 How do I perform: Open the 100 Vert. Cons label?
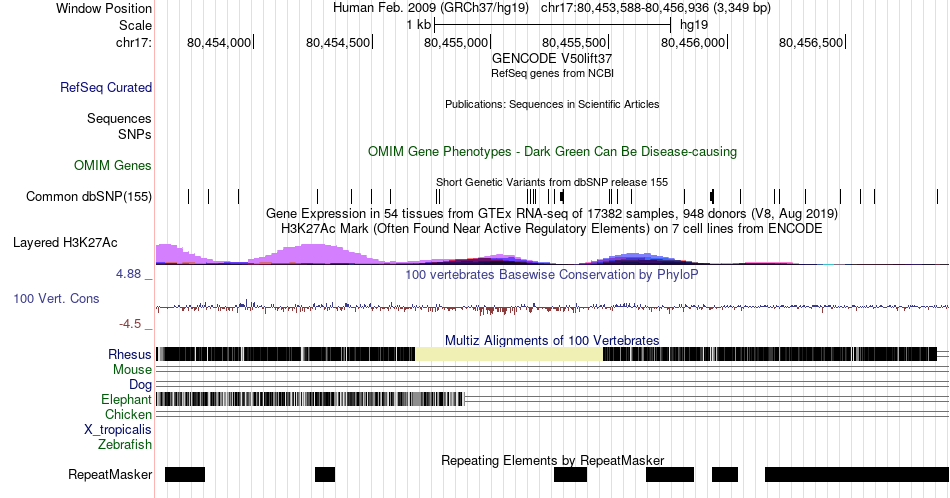click(x=56, y=298)
